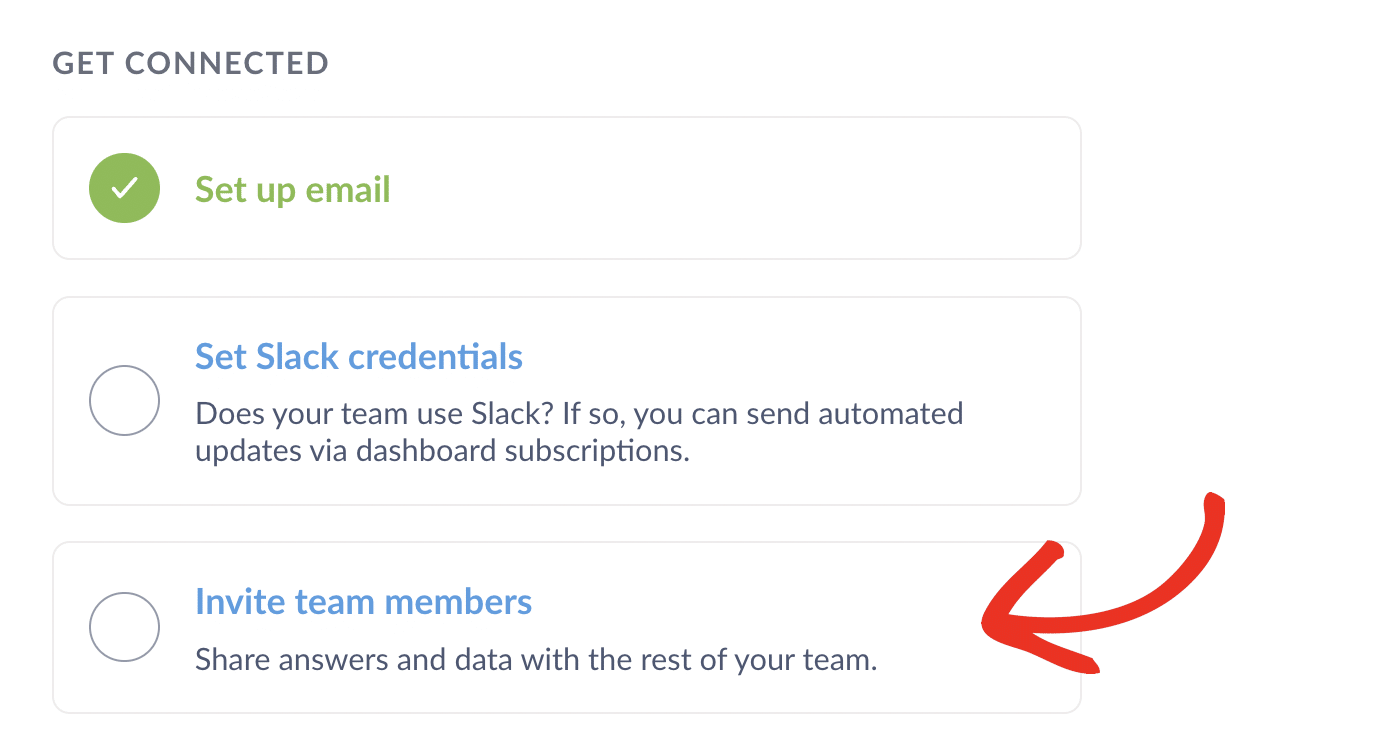Open the Set Slack credentials link
Viewport: 1400px width, 746px height.
click(x=358, y=356)
